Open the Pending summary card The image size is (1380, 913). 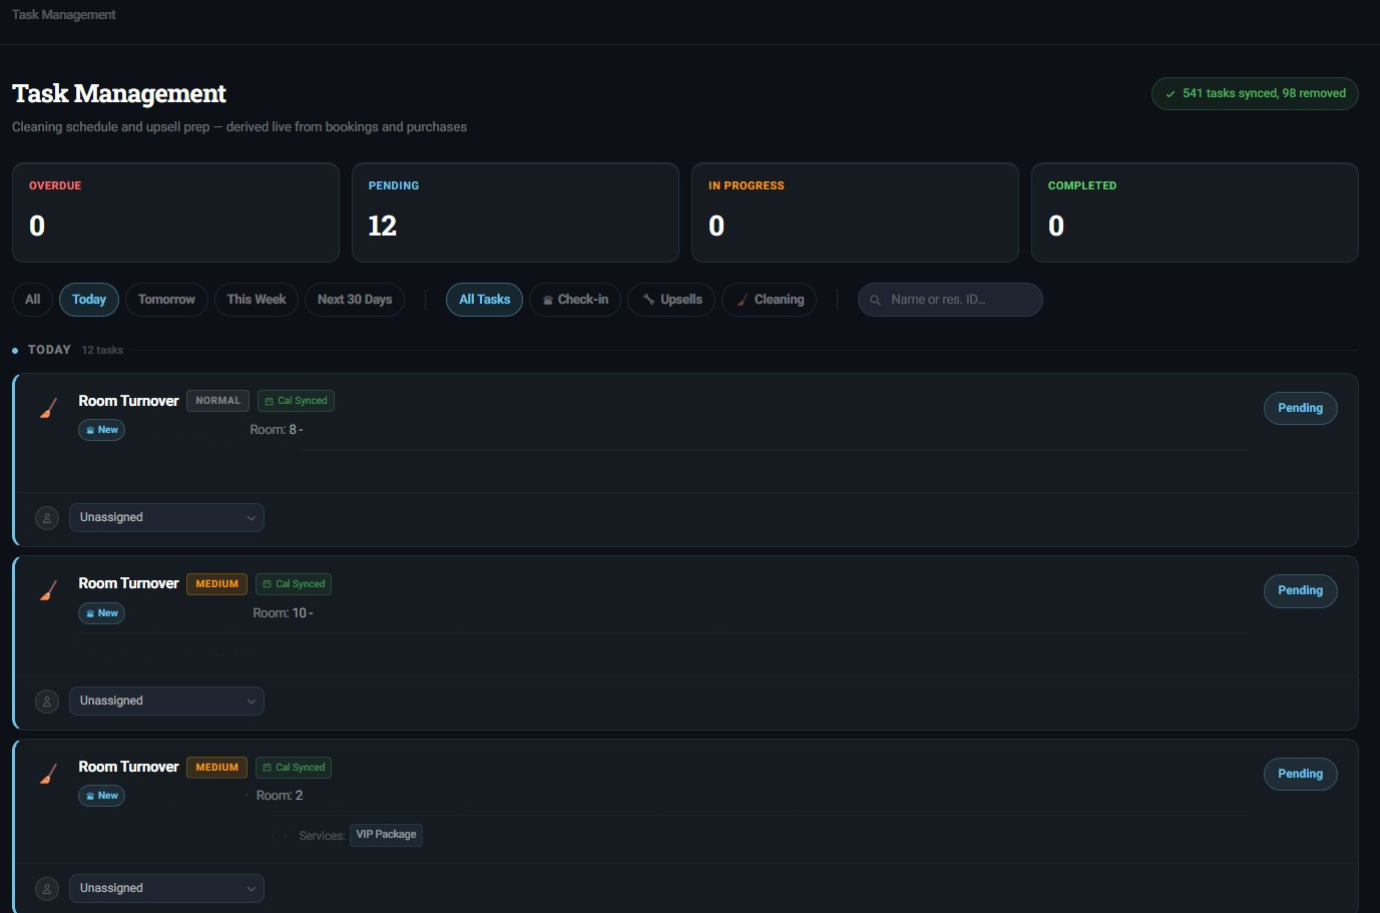click(515, 213)
